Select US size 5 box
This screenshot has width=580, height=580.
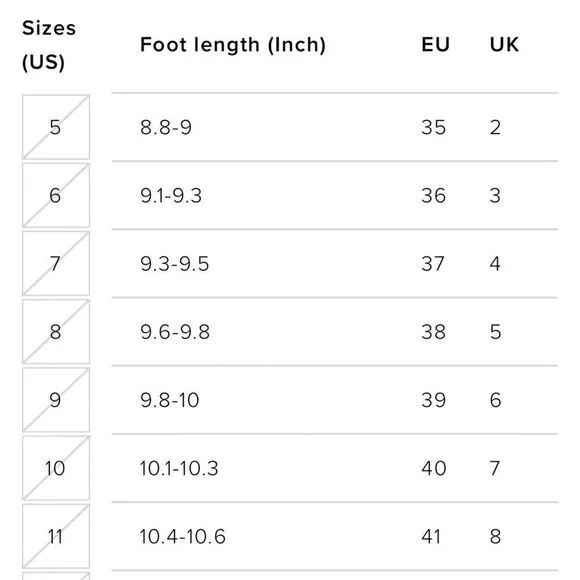[x=56, y=127]
